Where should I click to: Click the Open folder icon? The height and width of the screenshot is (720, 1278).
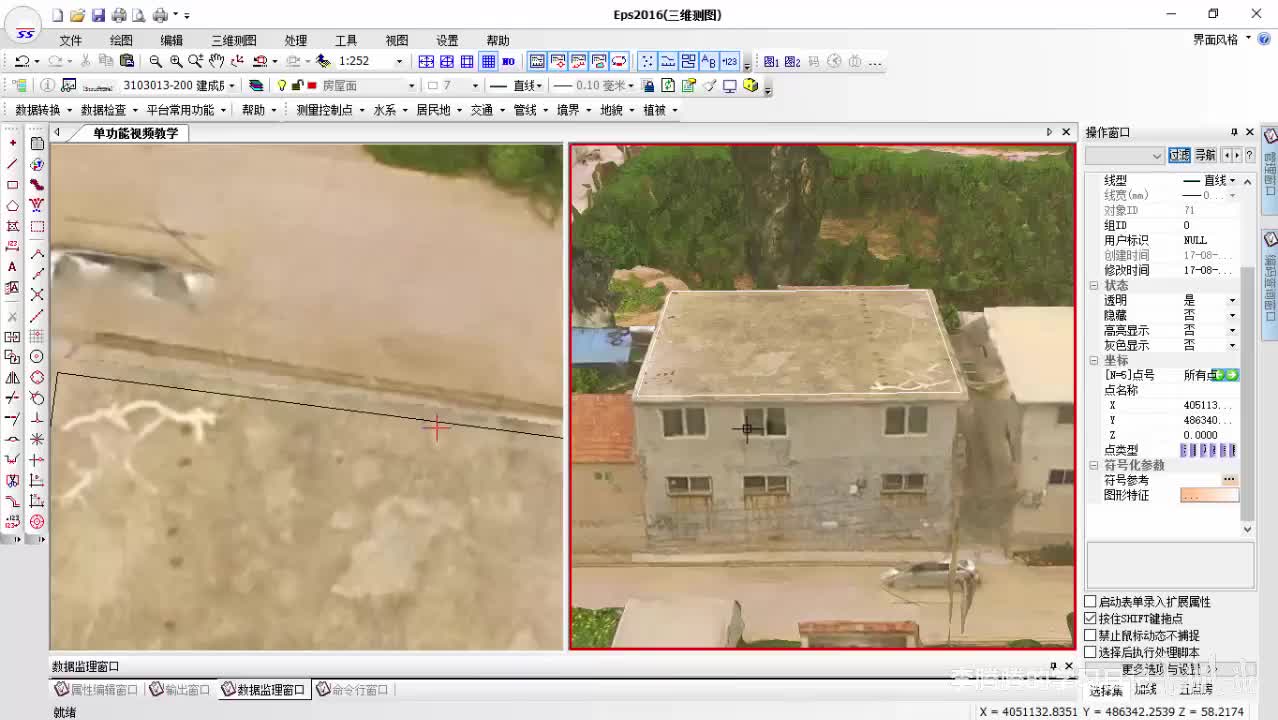pyautogui.click(x=77, y=15)
